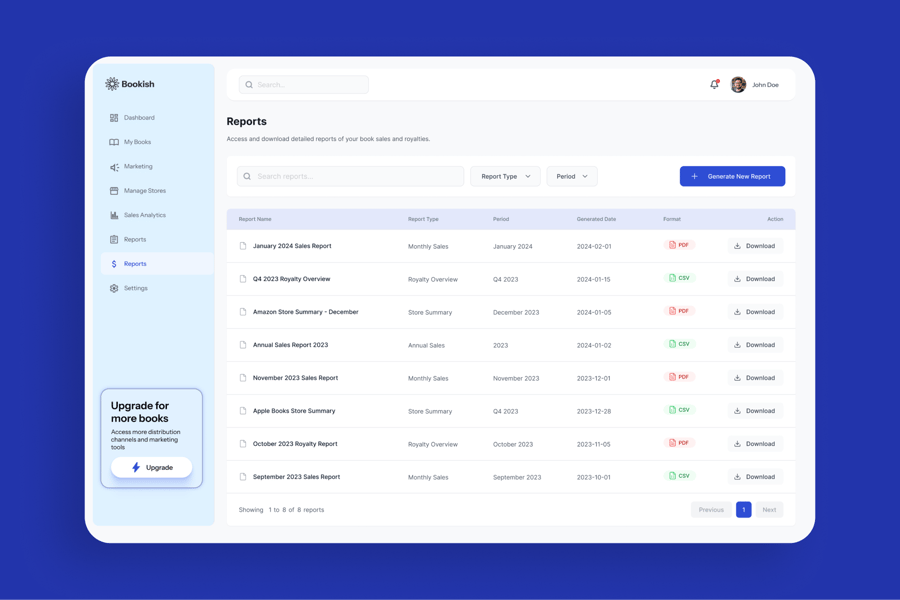Click the Marketing megaphone icon
900x600 pixels.
(114, 167)
